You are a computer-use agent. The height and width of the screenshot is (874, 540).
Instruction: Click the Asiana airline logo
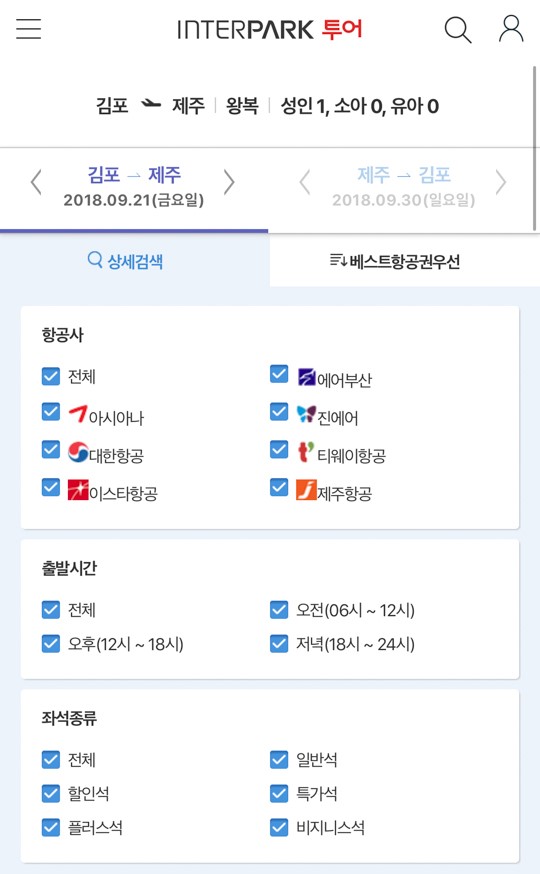[x=78, y=414]
